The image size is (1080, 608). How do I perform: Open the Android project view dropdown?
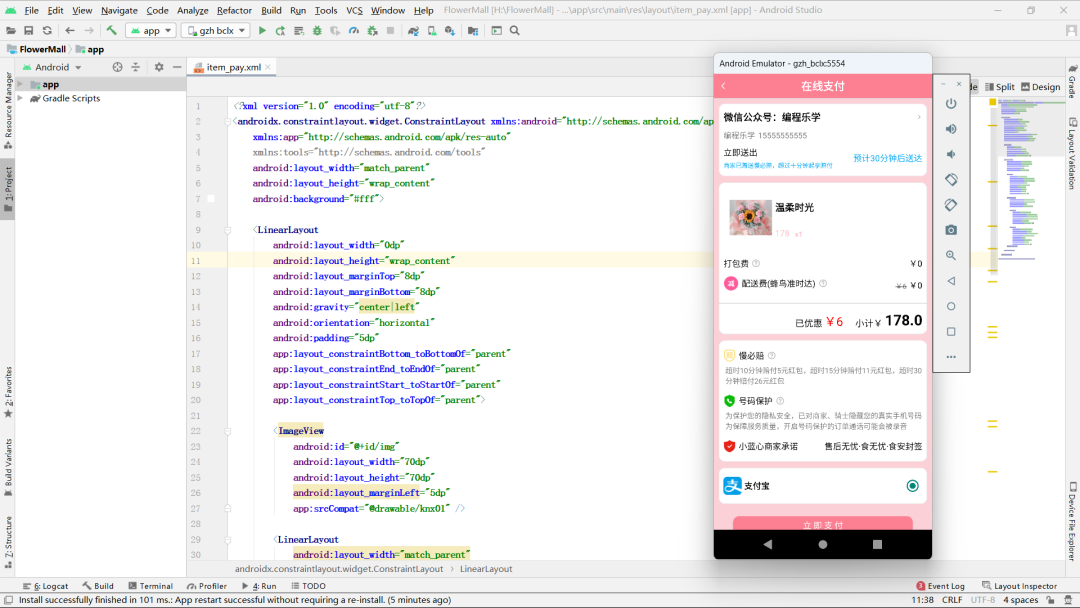tap(52, 67)
